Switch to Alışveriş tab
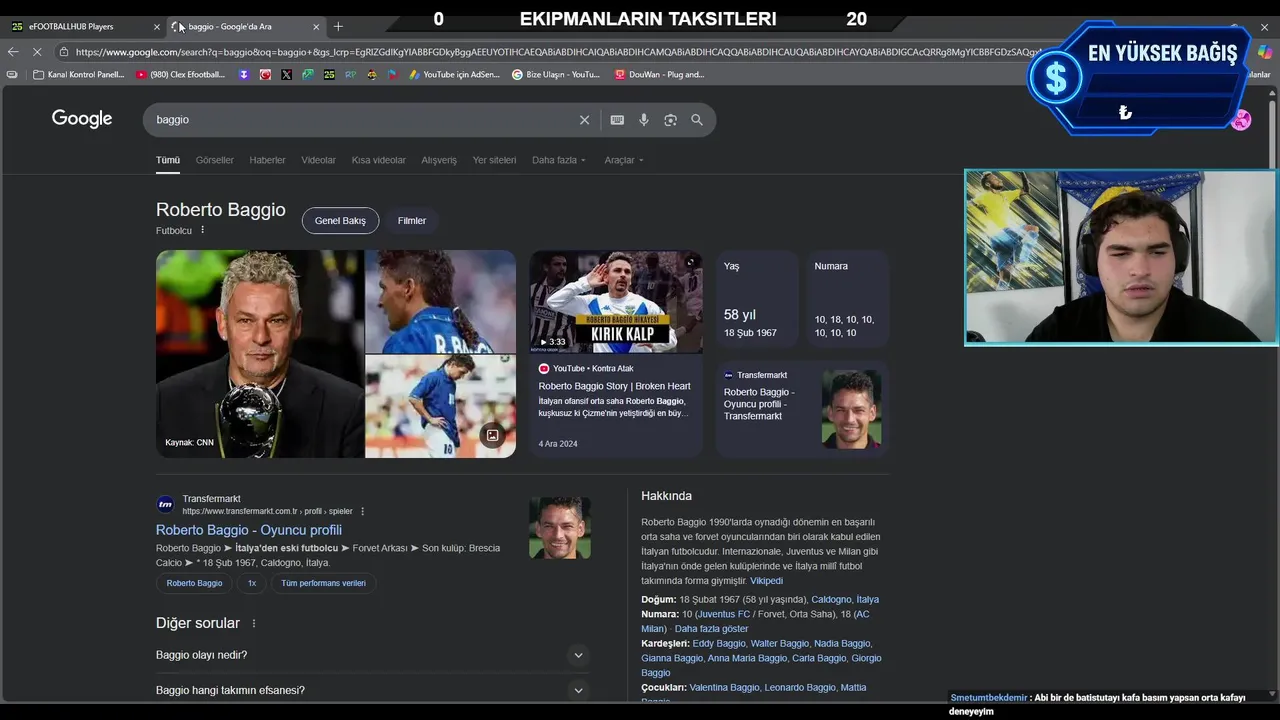Image resolution: width=1280 pixels, height=720 pixels. 439,160
